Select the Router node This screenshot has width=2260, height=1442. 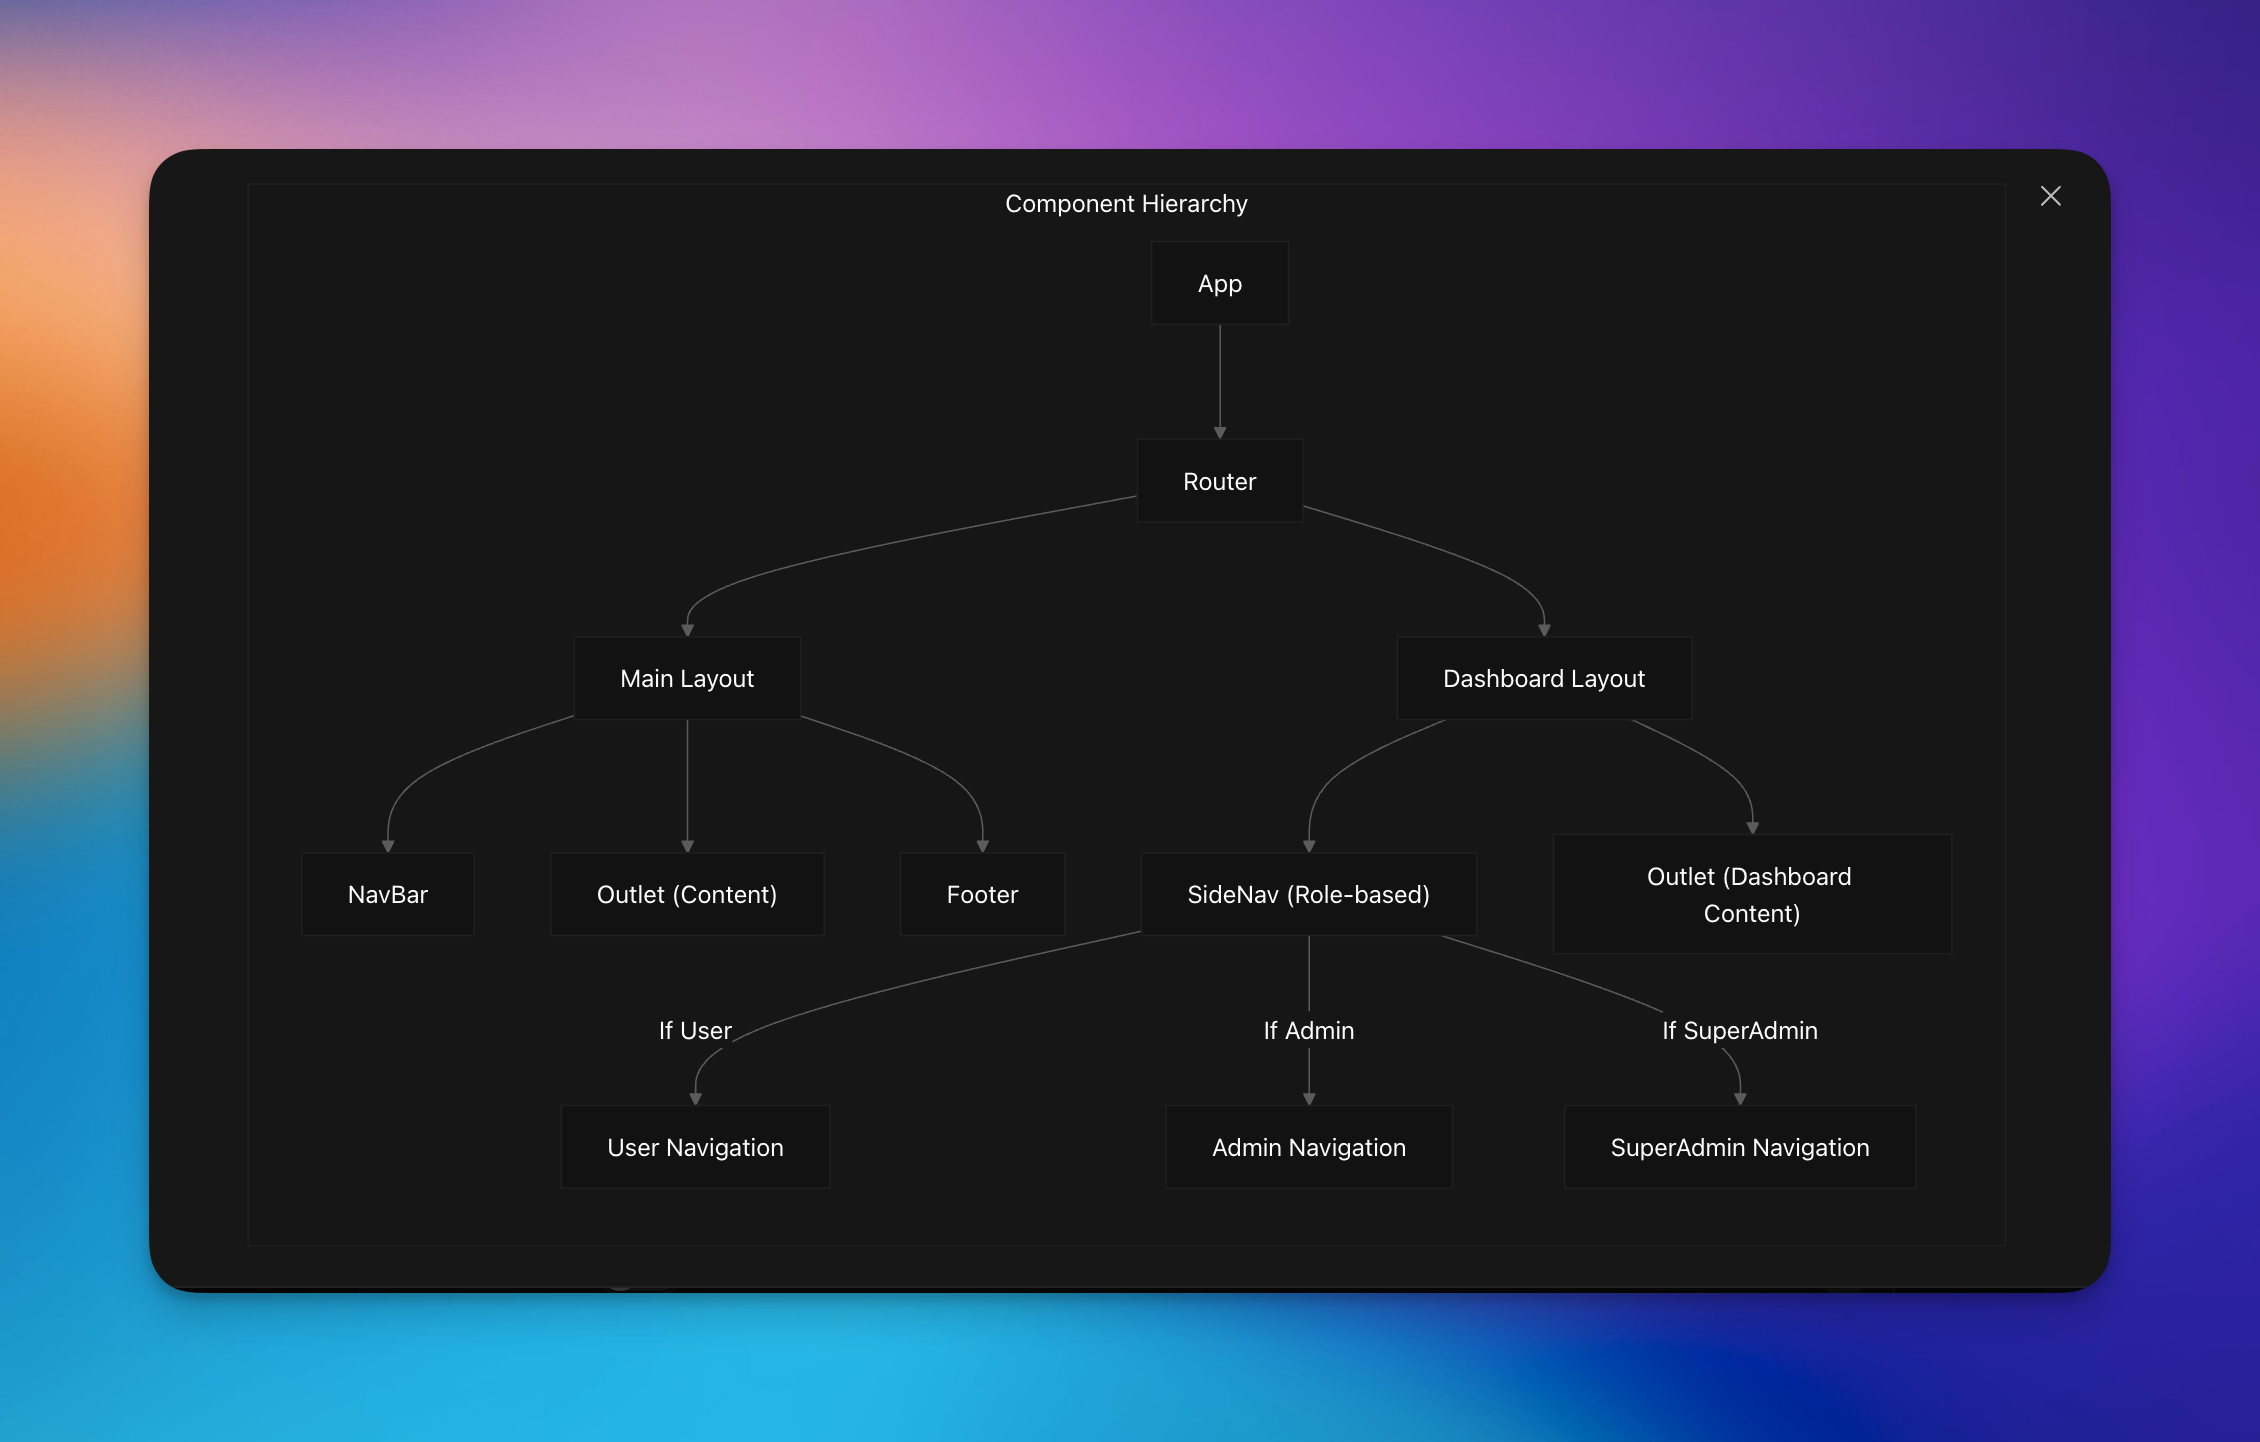[1220, 481]
